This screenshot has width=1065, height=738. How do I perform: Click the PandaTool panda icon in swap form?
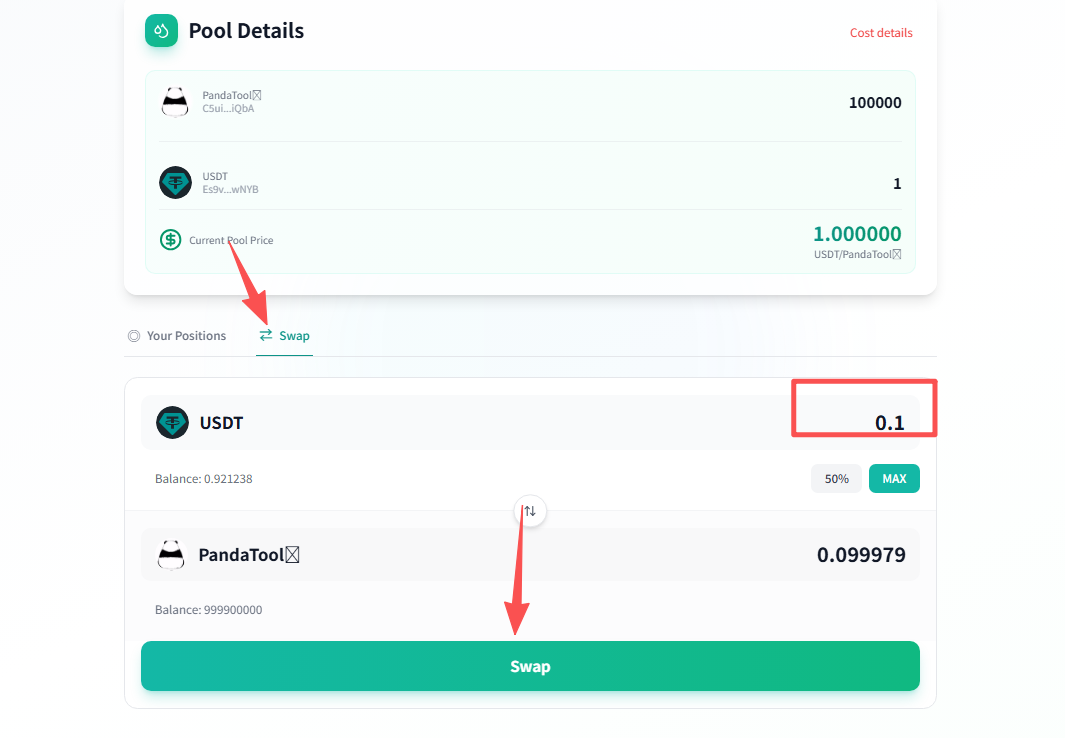(172, 555)
